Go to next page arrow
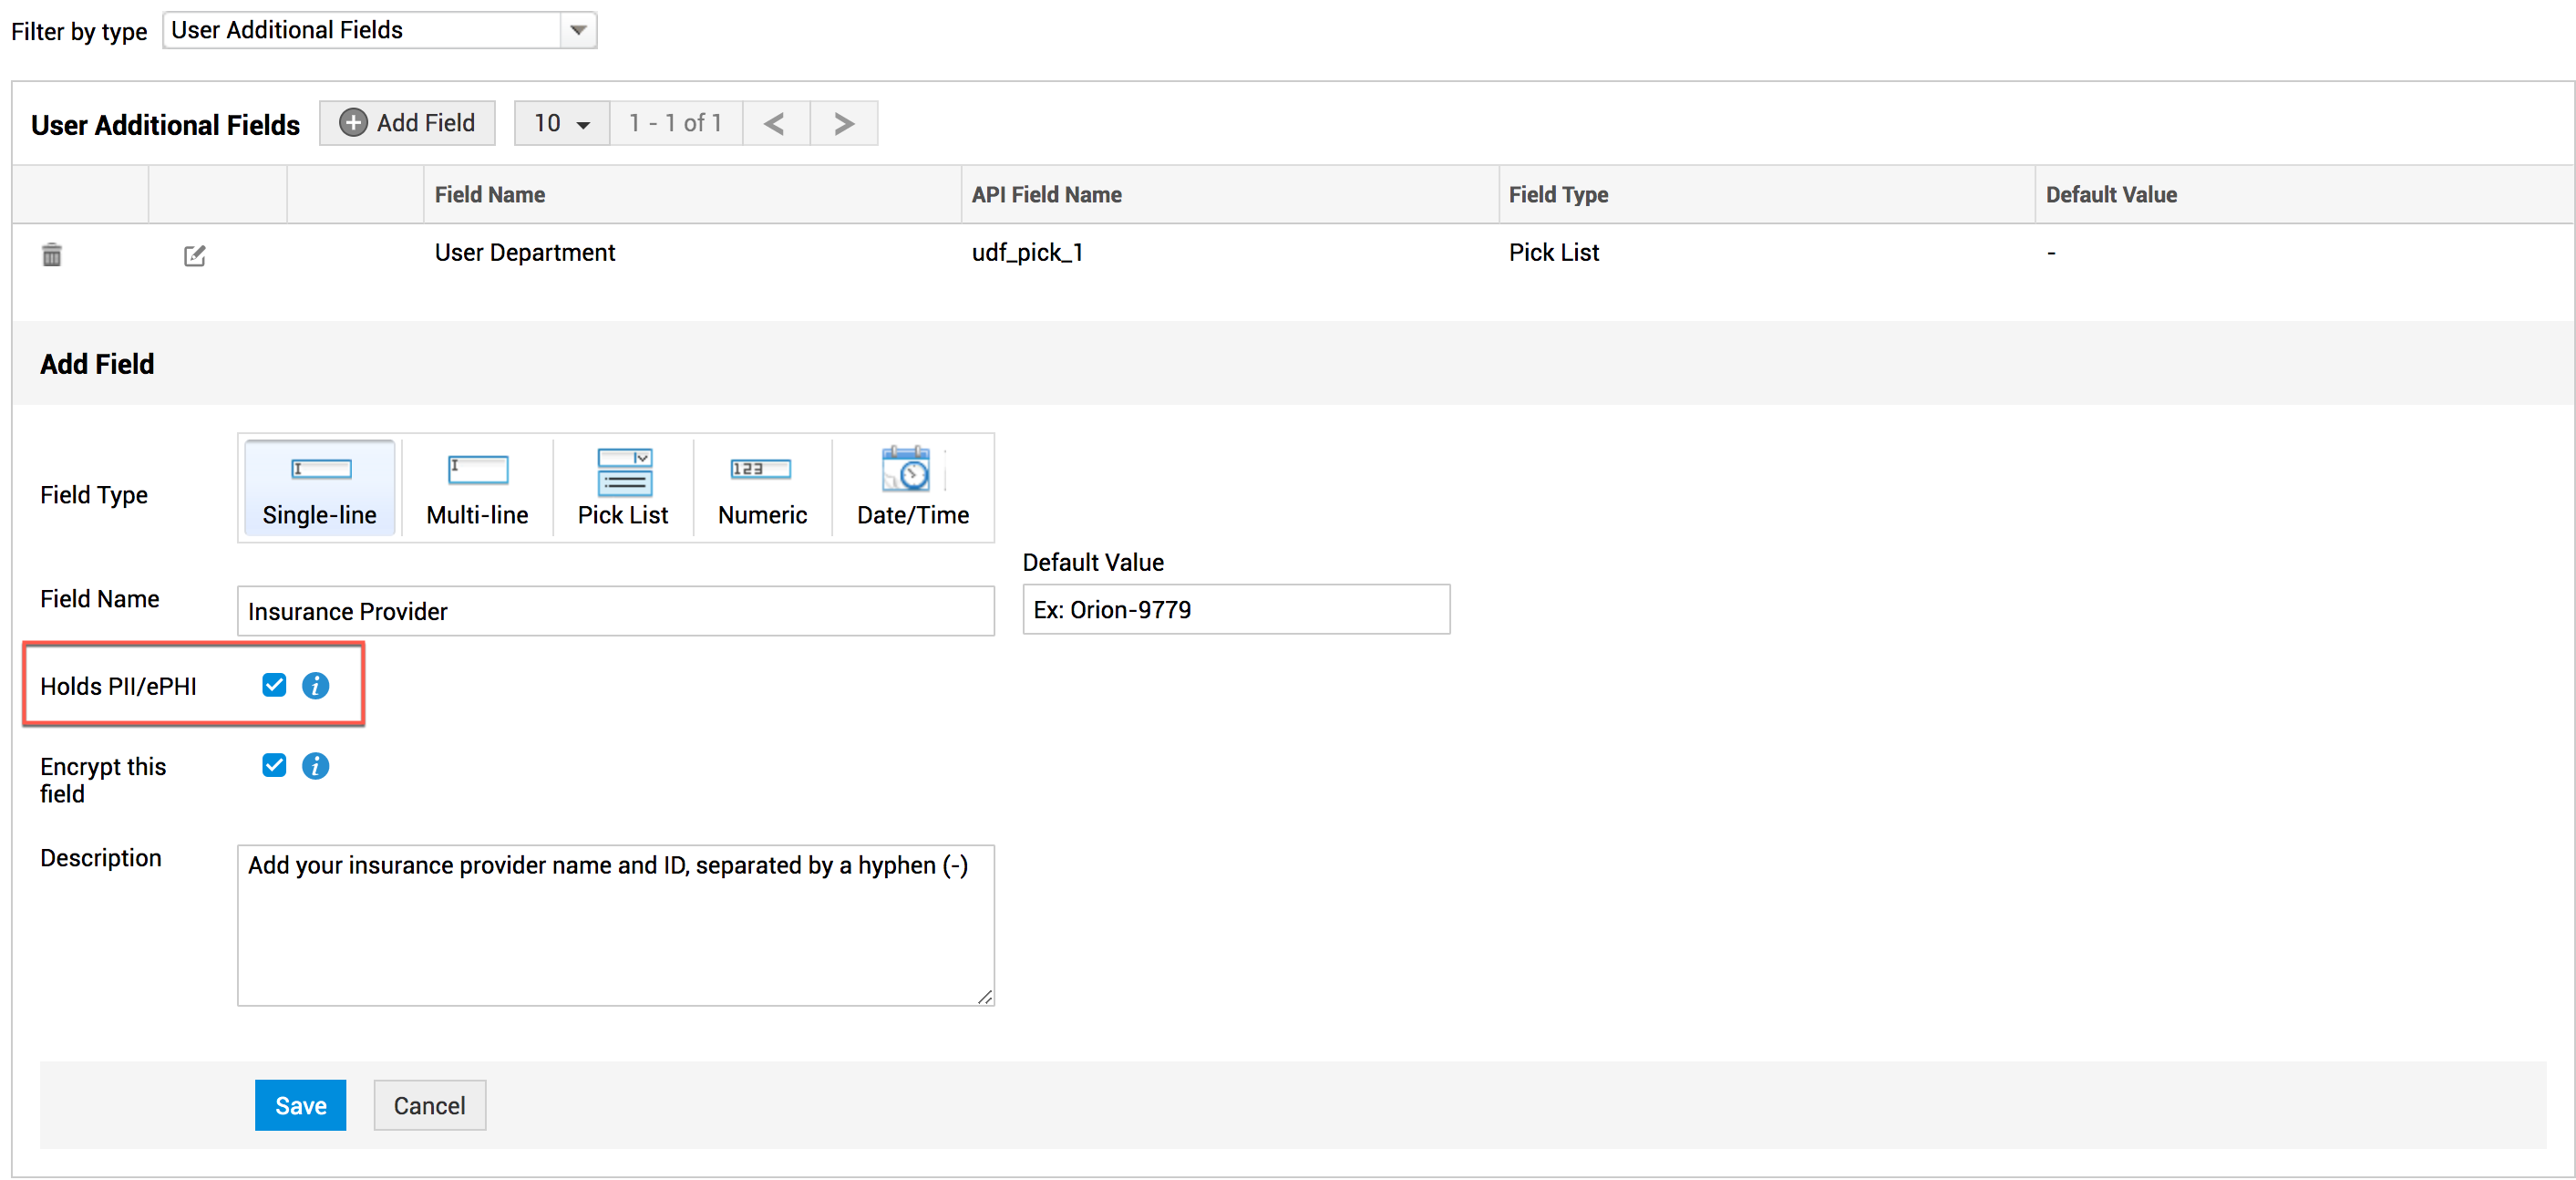 point(844,123)
